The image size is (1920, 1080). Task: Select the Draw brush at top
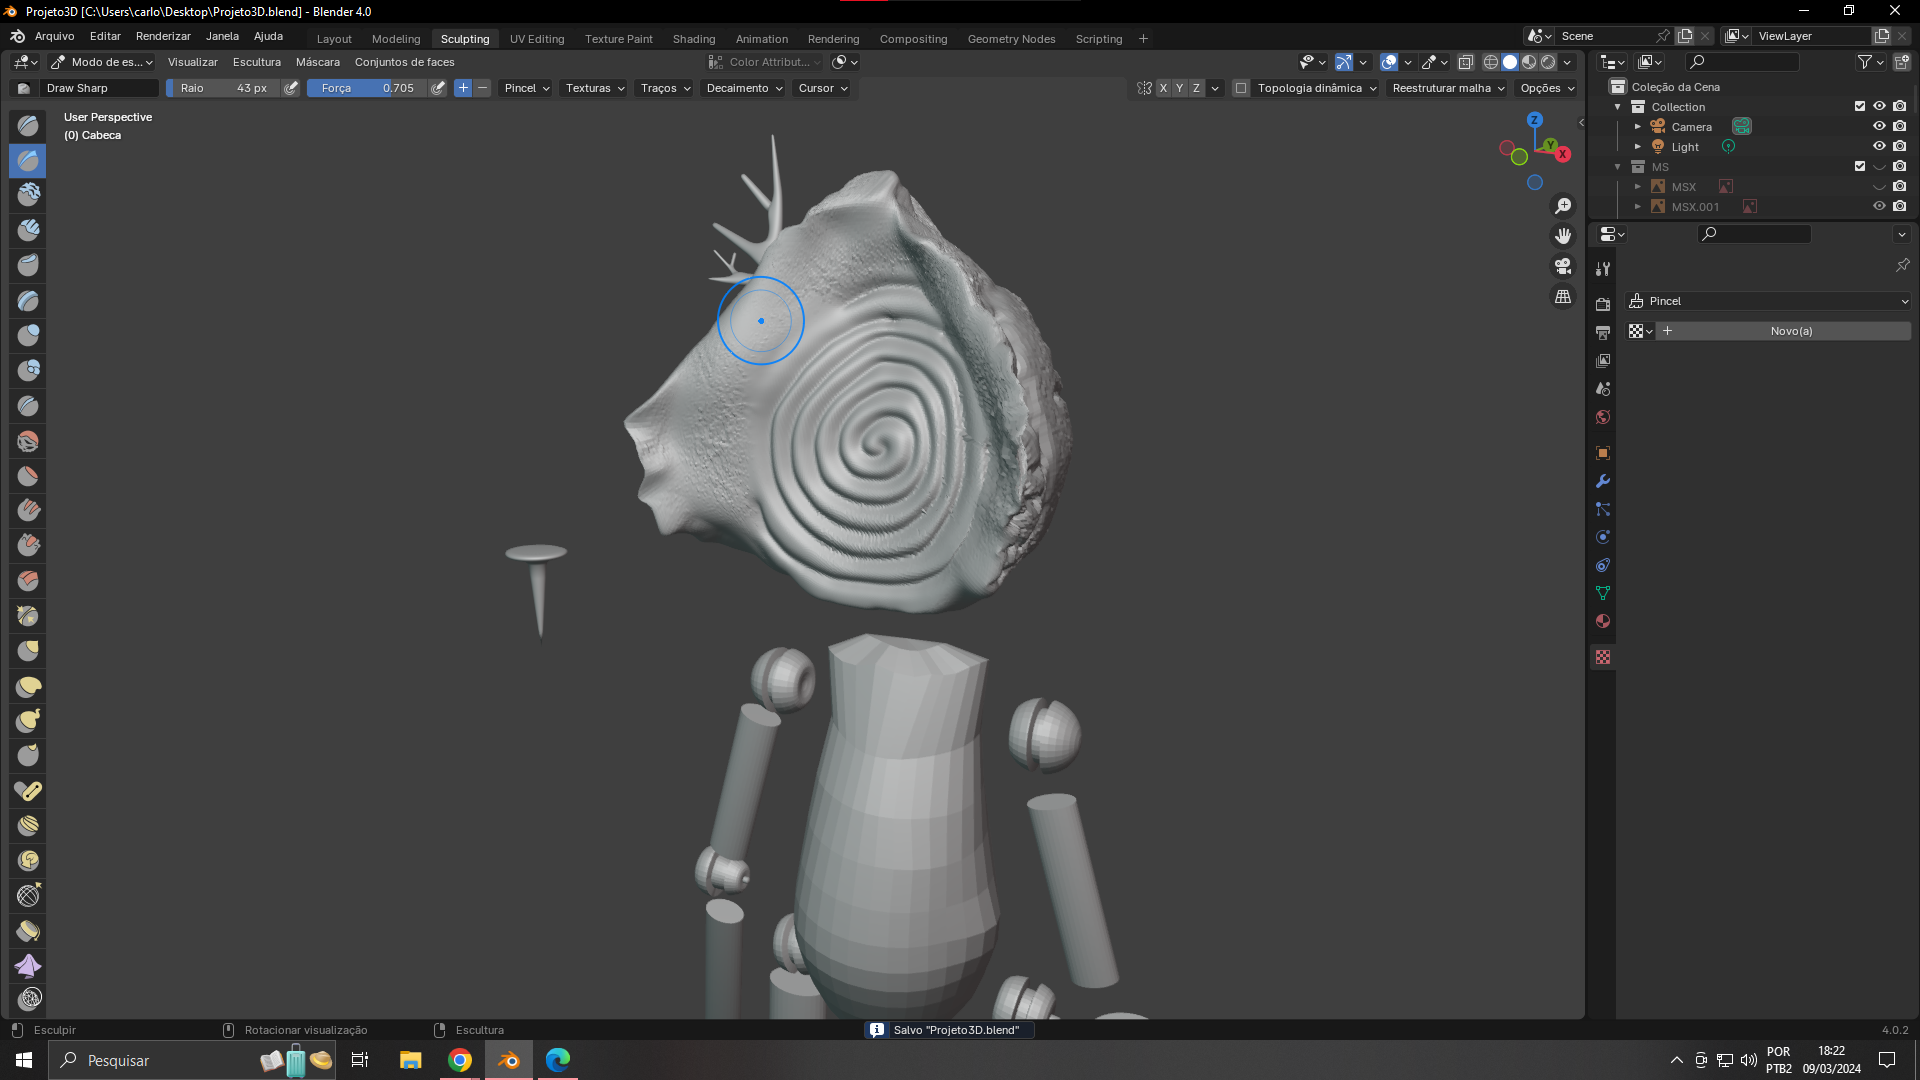pos(28,125)
